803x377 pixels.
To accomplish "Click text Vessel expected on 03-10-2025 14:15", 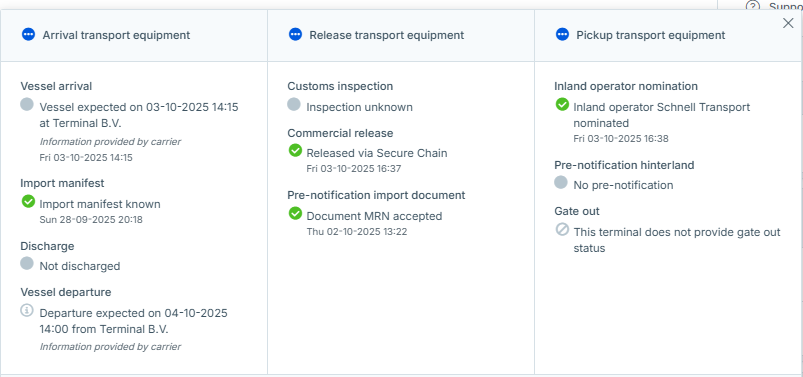I will tap(139, 107).
